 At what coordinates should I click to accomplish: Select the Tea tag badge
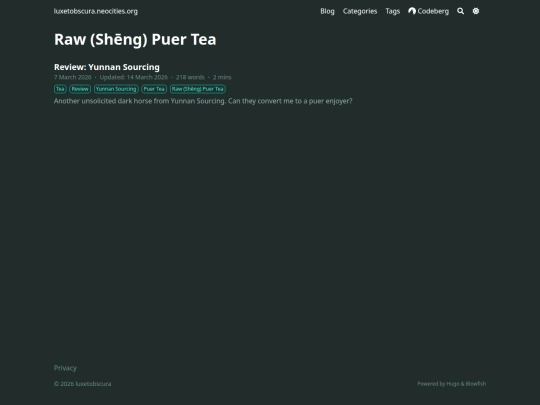(x=60, y=89)
